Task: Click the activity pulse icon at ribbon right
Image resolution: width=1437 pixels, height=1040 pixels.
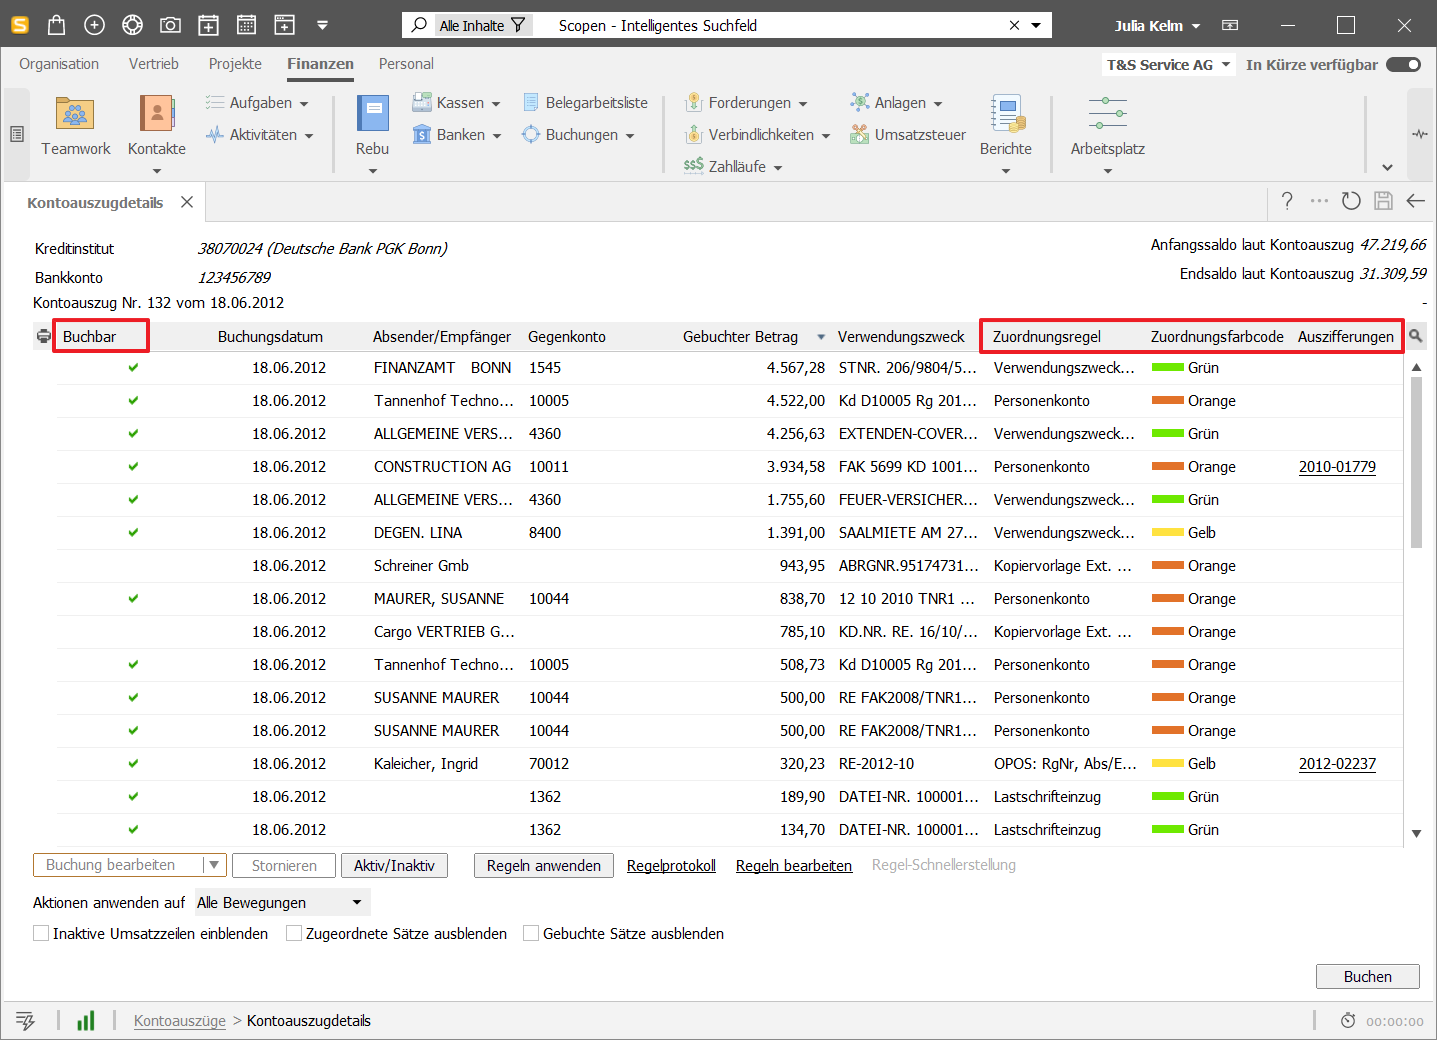Action: (x=1420, y=134)
